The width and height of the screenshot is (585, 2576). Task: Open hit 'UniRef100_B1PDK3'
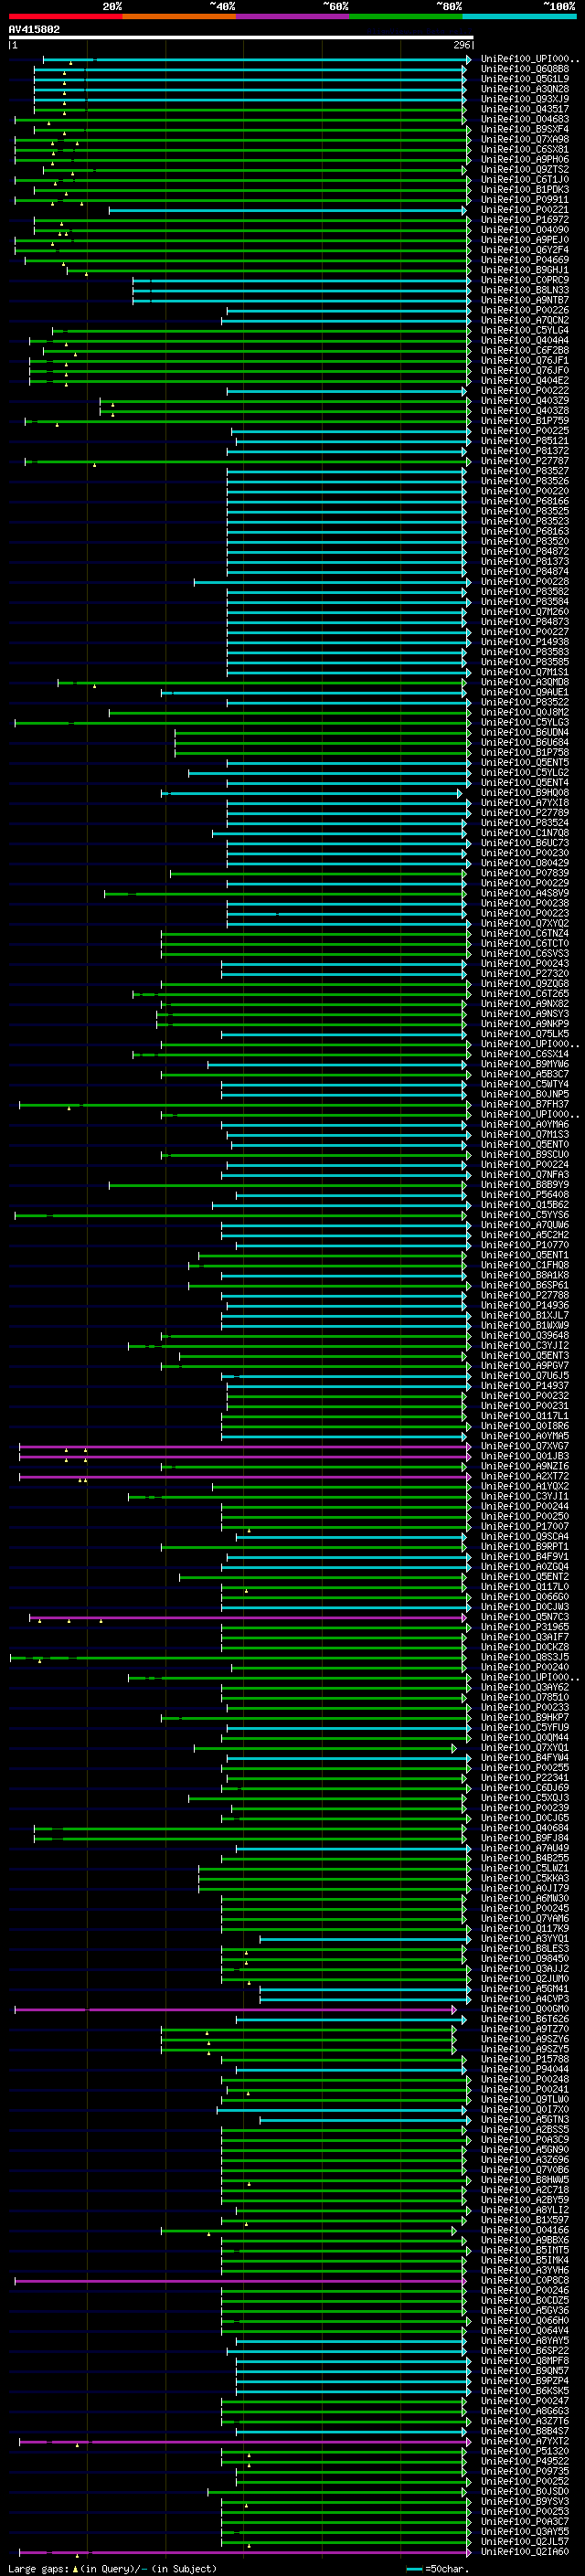525,189
